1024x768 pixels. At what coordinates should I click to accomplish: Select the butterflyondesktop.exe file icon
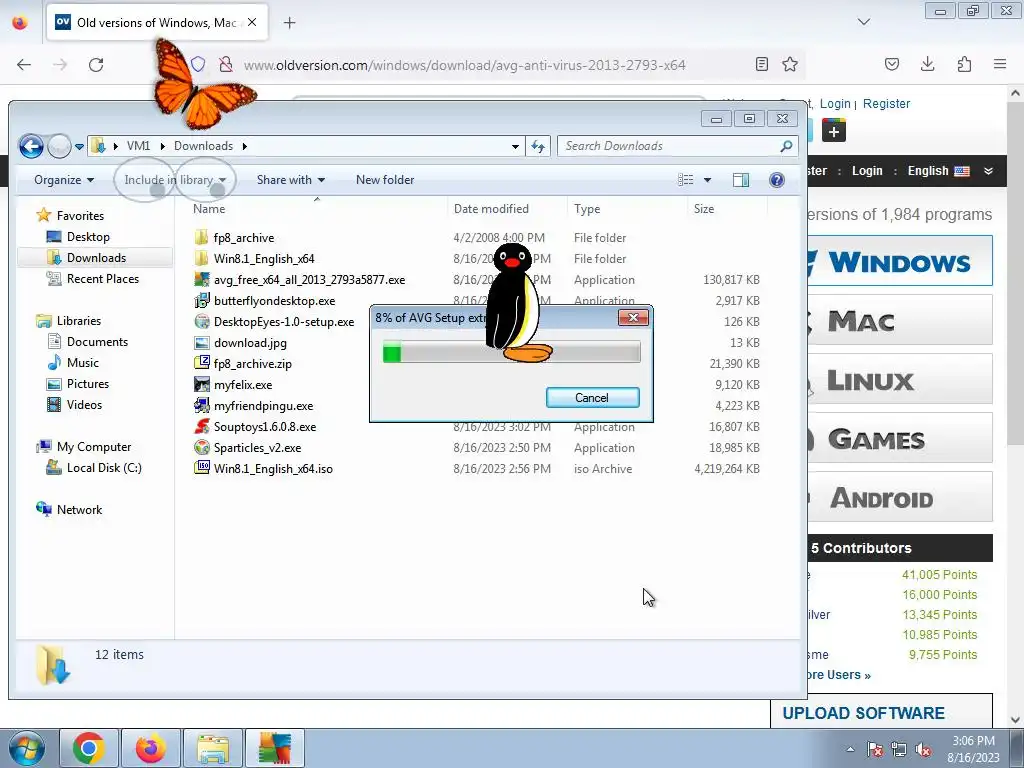202,300
